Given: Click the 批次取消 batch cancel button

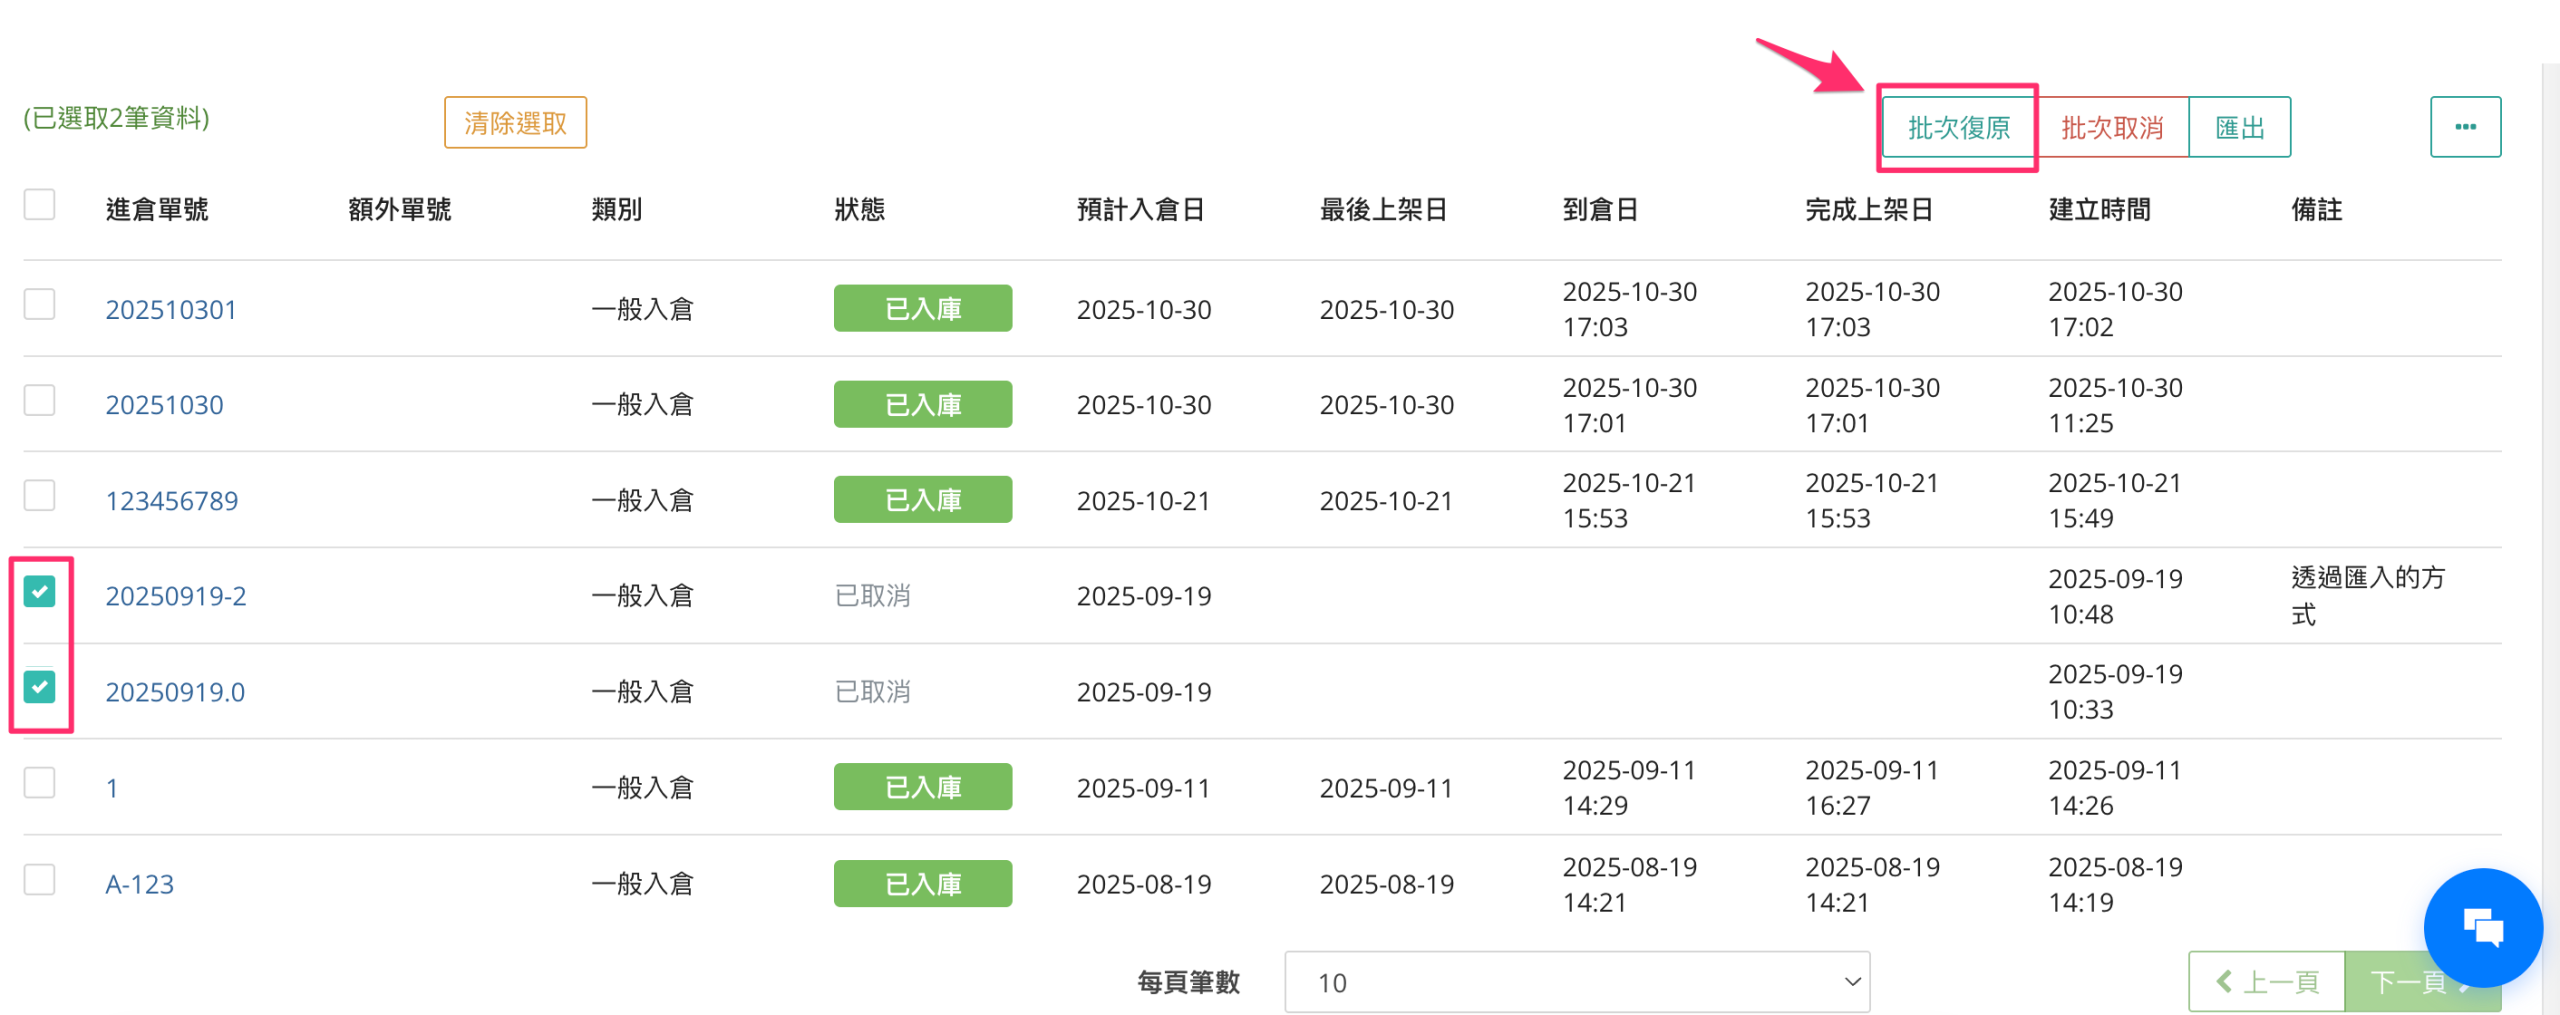Looking at the screenshot, I should coord(2112,128).
